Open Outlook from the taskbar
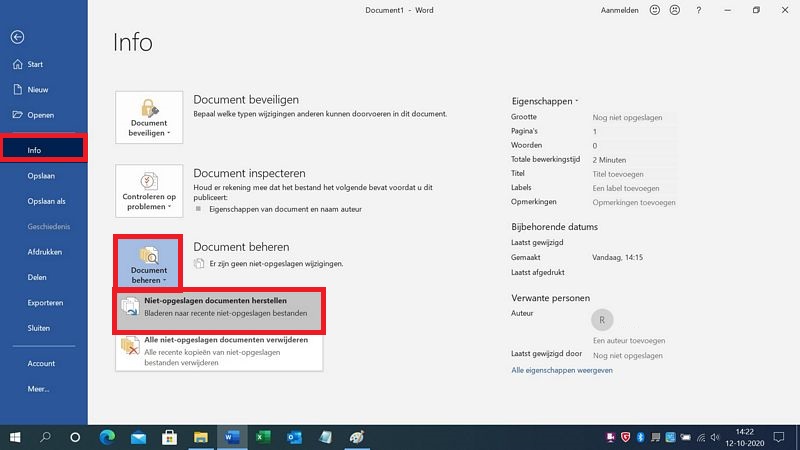The height and width of the screenshot is (450, 800). (x=294, y=437)
